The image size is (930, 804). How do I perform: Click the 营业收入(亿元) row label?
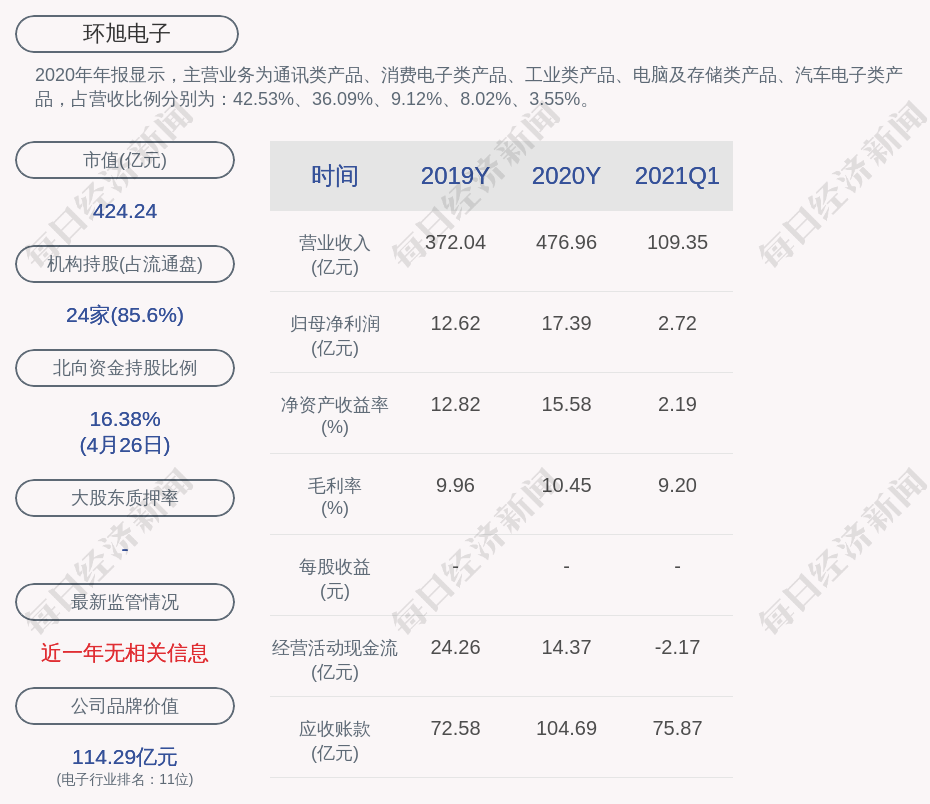pos(335,254)
